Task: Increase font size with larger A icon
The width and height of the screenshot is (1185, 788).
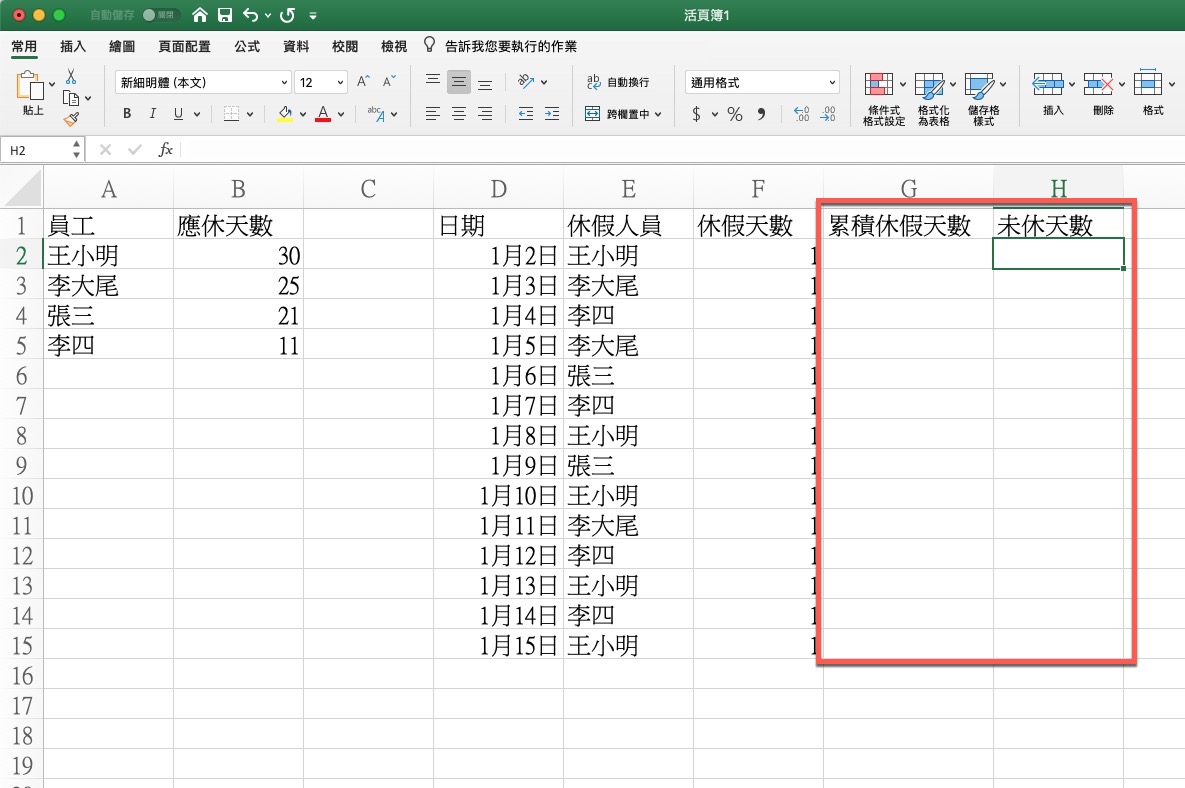Action: (364, 82)
